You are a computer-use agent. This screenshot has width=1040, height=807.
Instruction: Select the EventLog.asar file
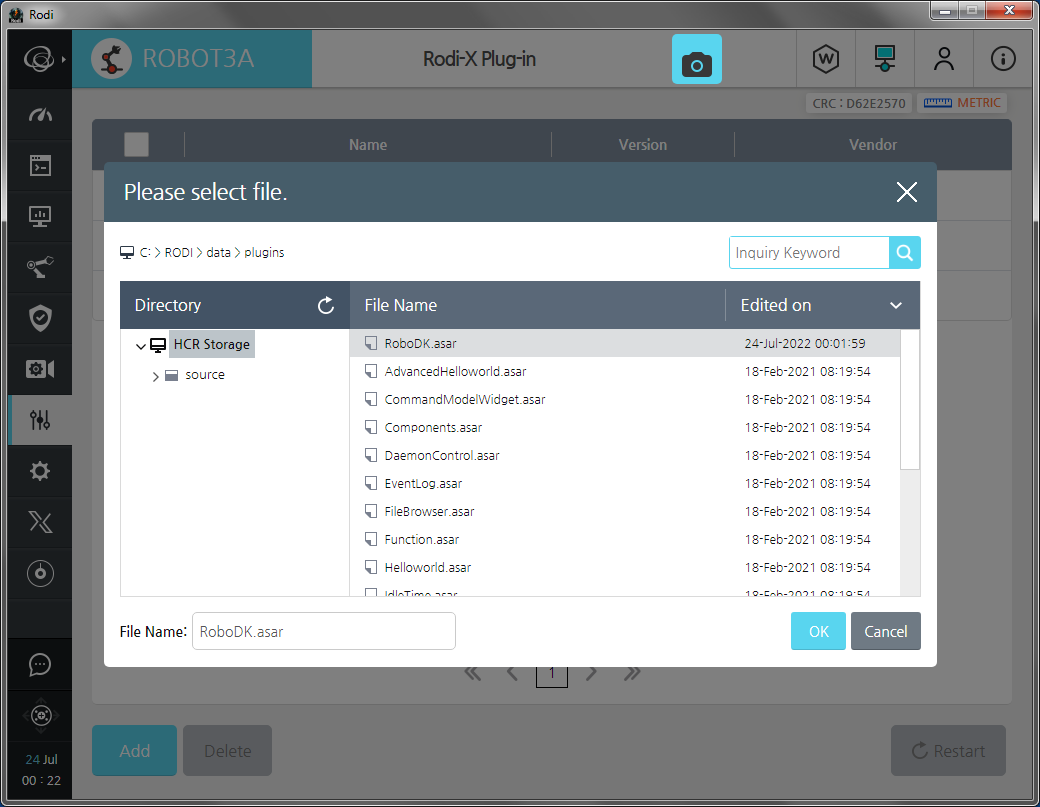423,483
